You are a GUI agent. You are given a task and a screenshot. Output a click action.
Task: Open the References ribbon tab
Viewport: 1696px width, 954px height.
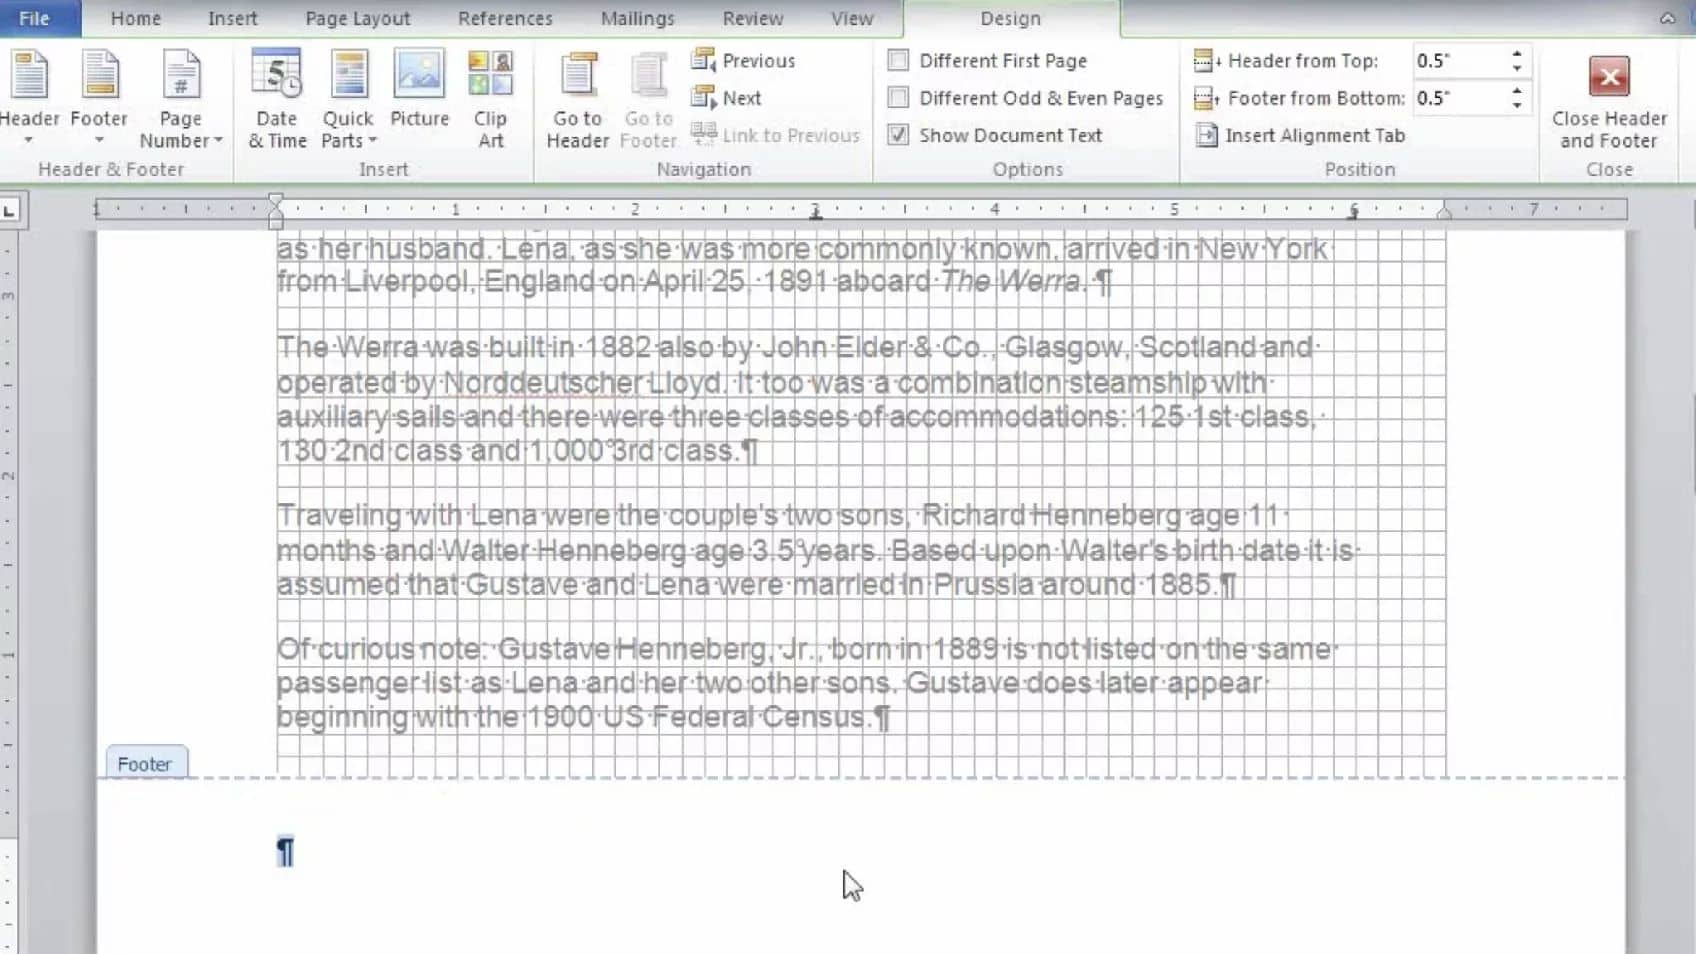[x=505, y=17]
